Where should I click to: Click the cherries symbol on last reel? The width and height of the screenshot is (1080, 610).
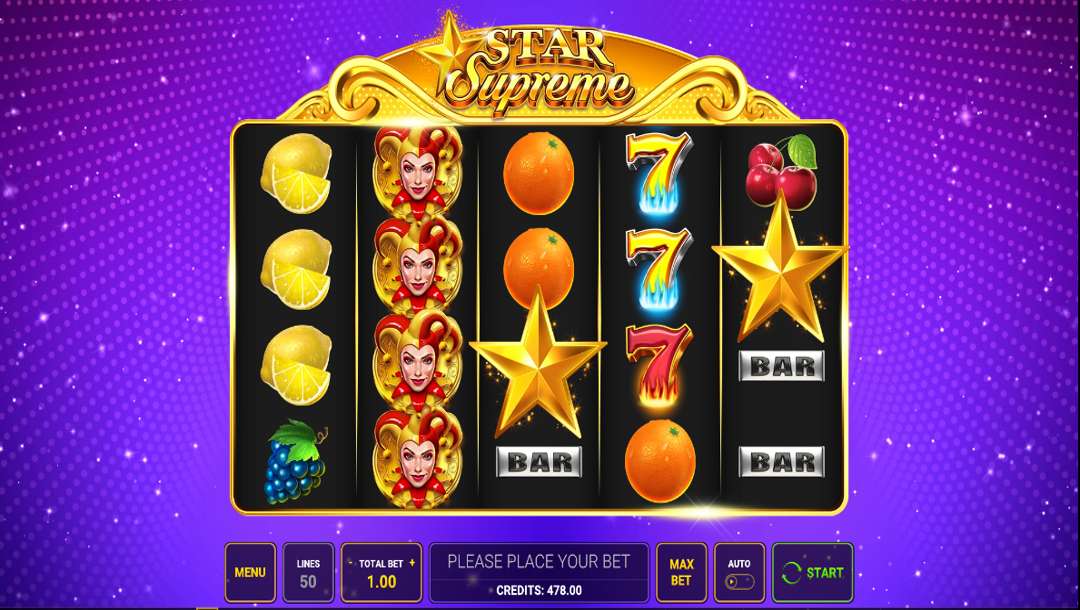click(x=782, y=171)
